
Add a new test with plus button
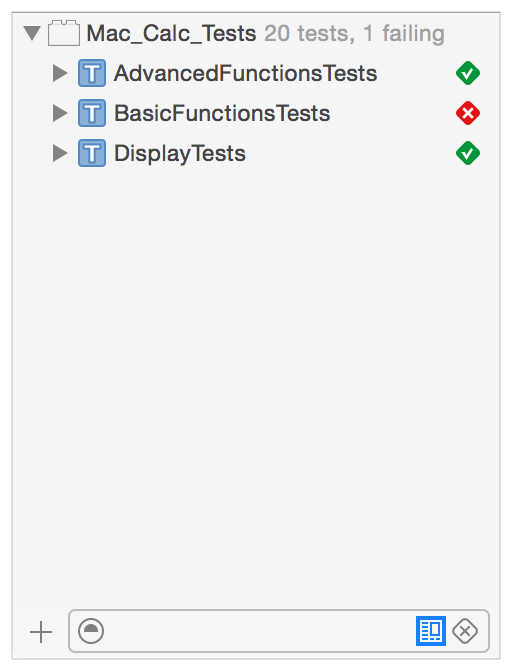41,632
